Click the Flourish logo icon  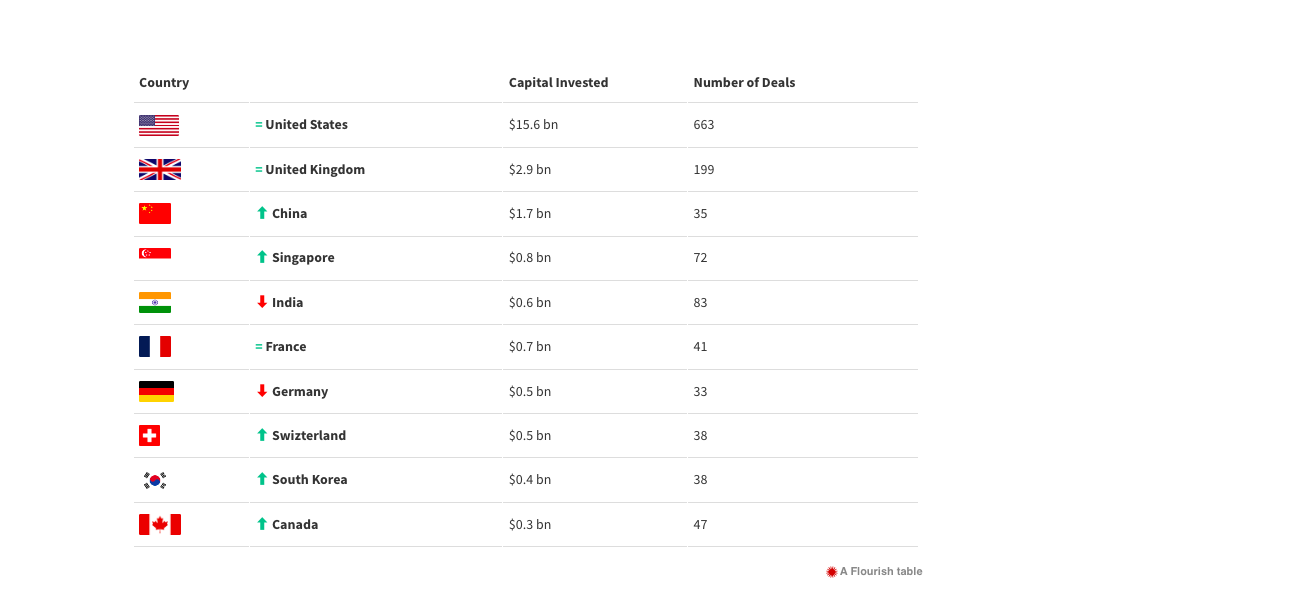coord(831,572)
